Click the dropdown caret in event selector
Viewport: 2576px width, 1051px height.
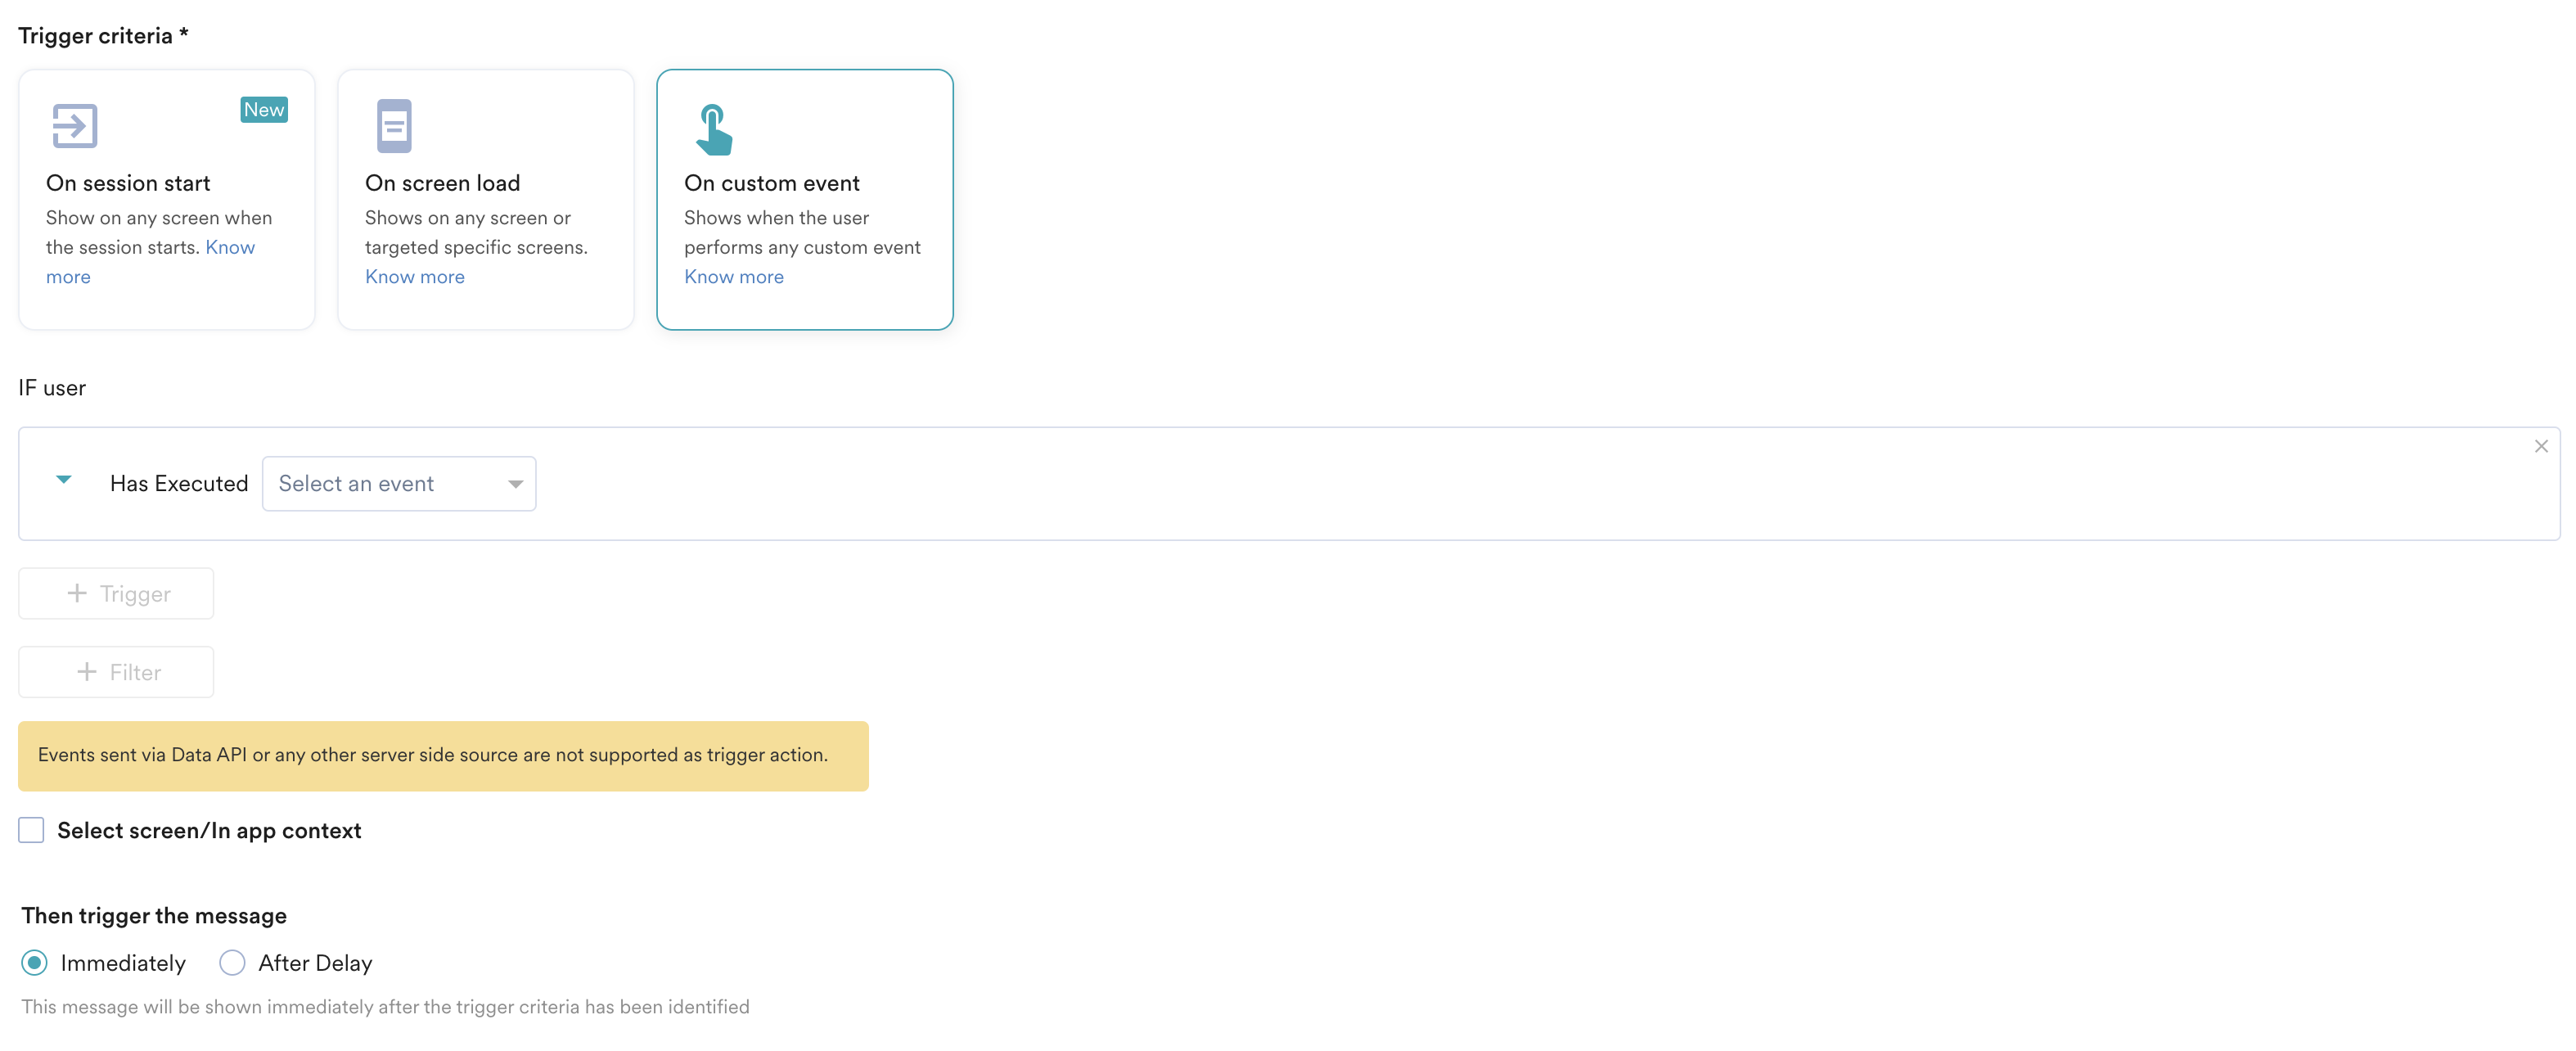click(515, 484)
